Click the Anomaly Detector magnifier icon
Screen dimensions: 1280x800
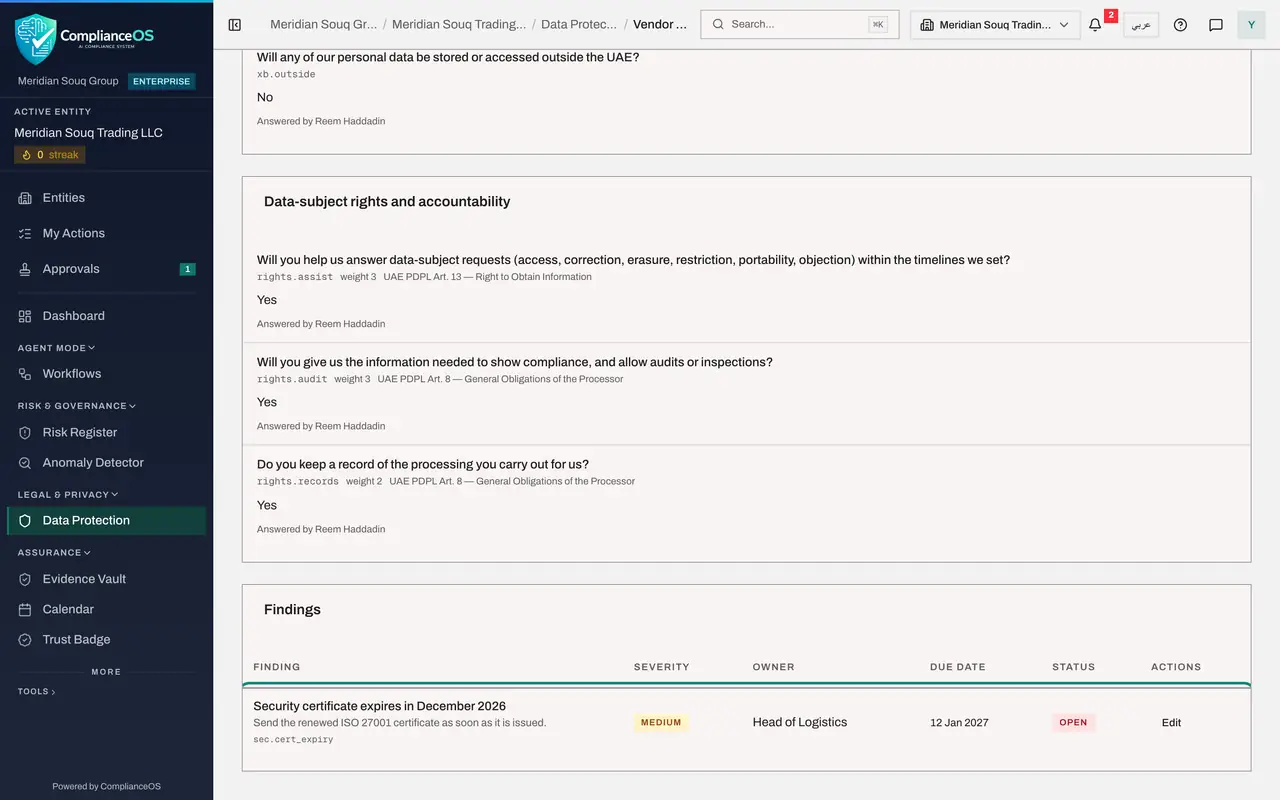[x=25, y=463]
